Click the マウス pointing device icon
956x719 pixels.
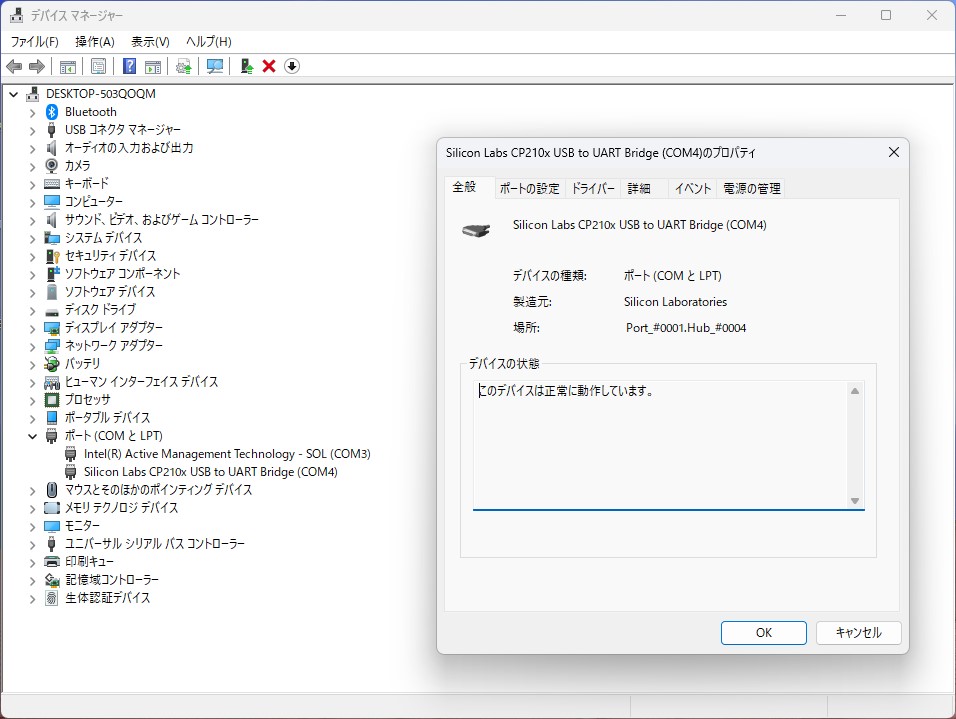pos(52,490)
